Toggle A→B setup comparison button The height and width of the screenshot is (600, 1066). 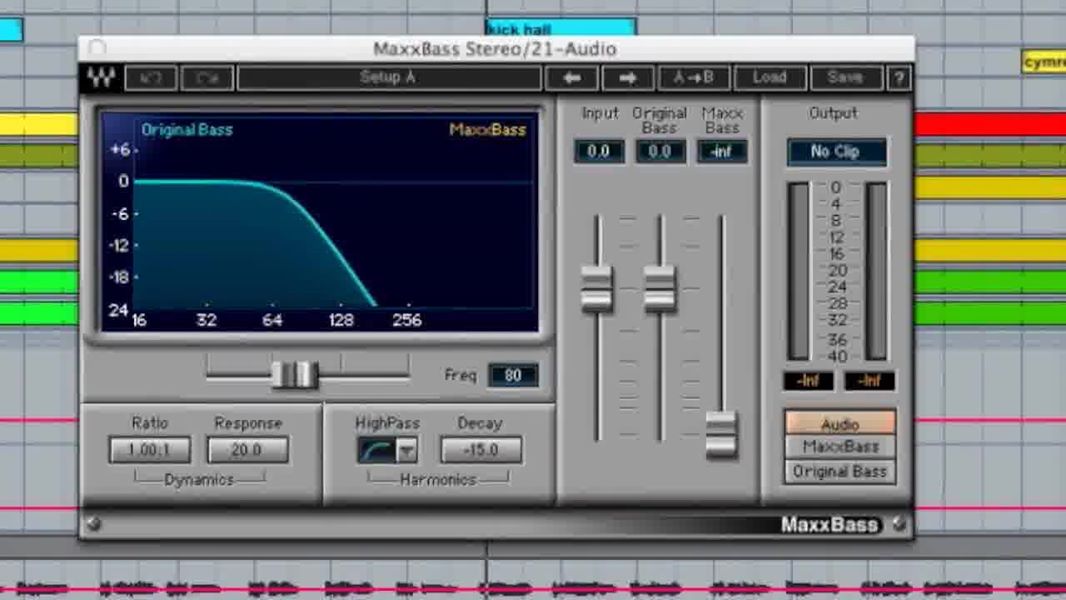click(x=693, y=77)
